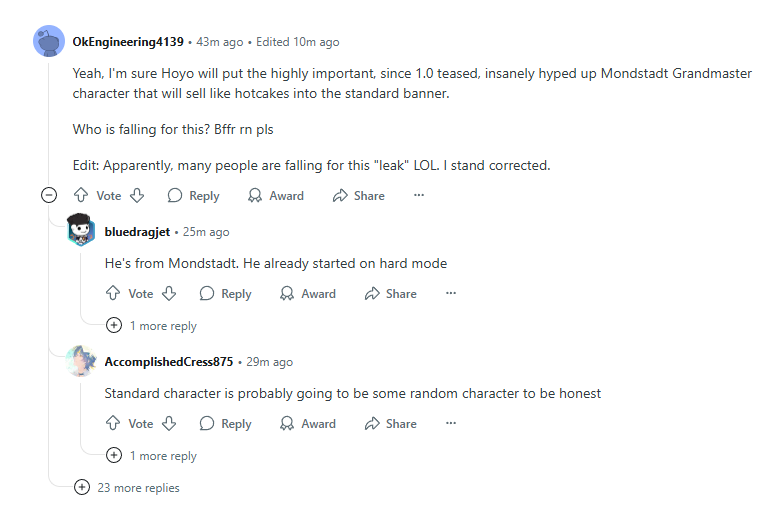Open more options menu on bluedragjet's comment
The height and width of the screenshot is (505, 764).
point(451,293)
